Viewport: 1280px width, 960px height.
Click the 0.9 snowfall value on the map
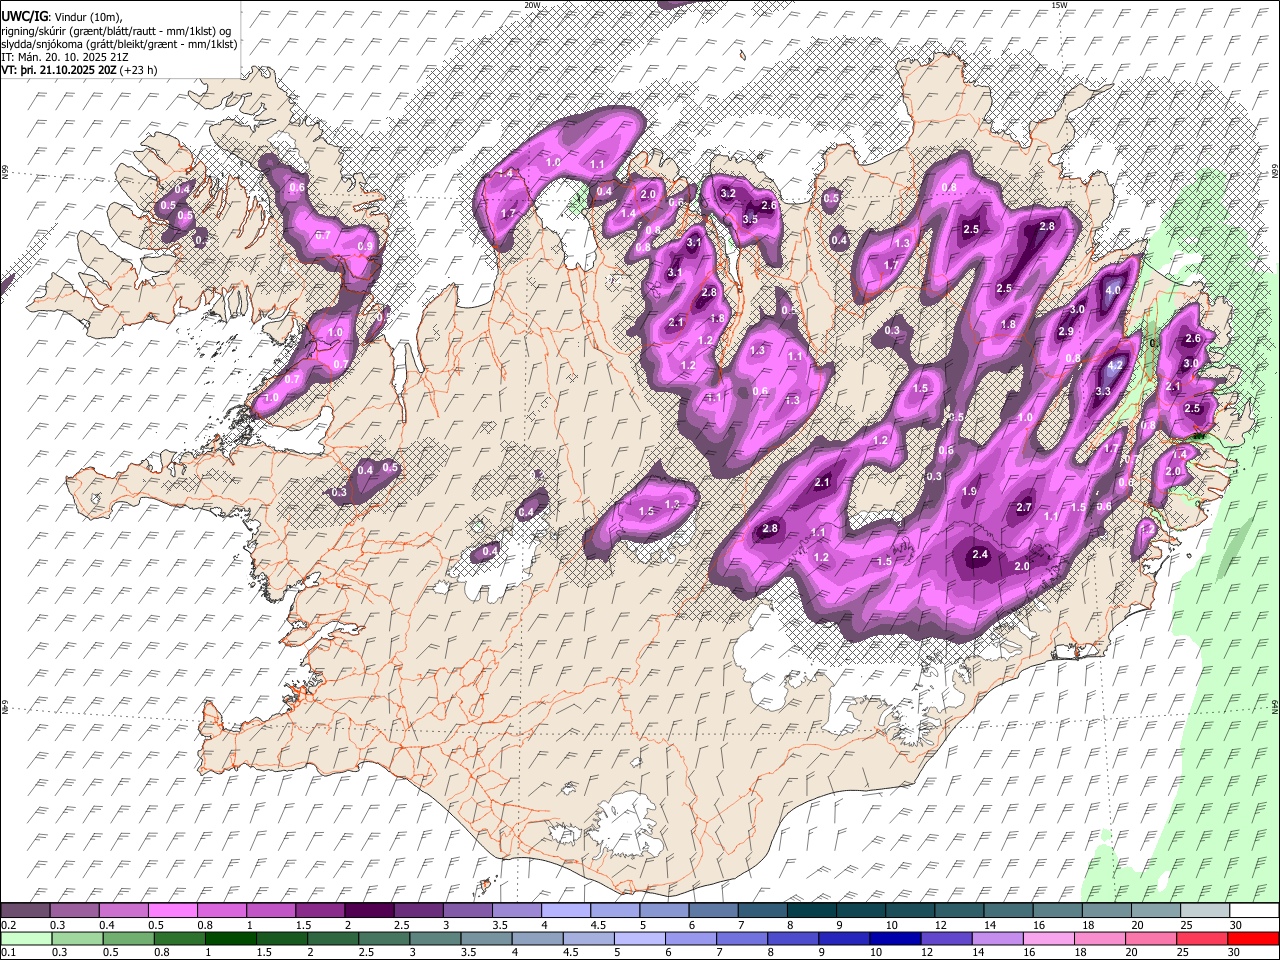pyautogui.click(x=365, y=246)
